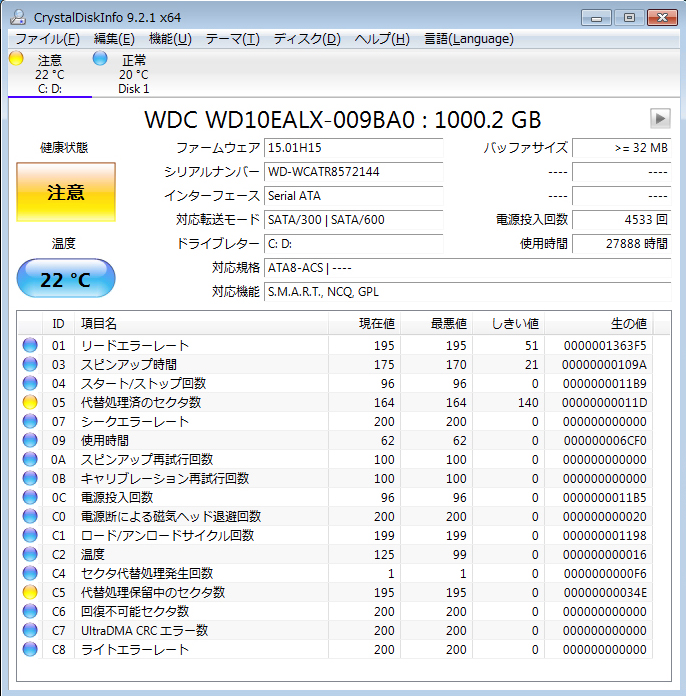This screenshot has width=686, height=696.
Task: Click the blue status dot for attribute C2 温度
Action: coord(30,554)
